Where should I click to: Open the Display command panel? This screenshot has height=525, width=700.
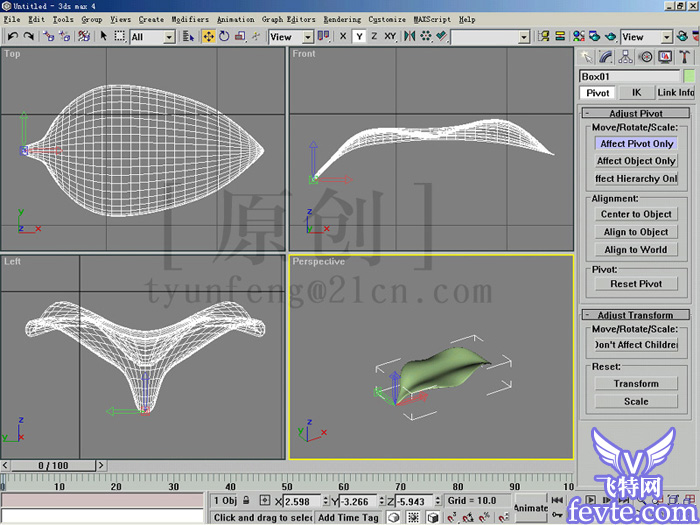[x=665, y=57]
